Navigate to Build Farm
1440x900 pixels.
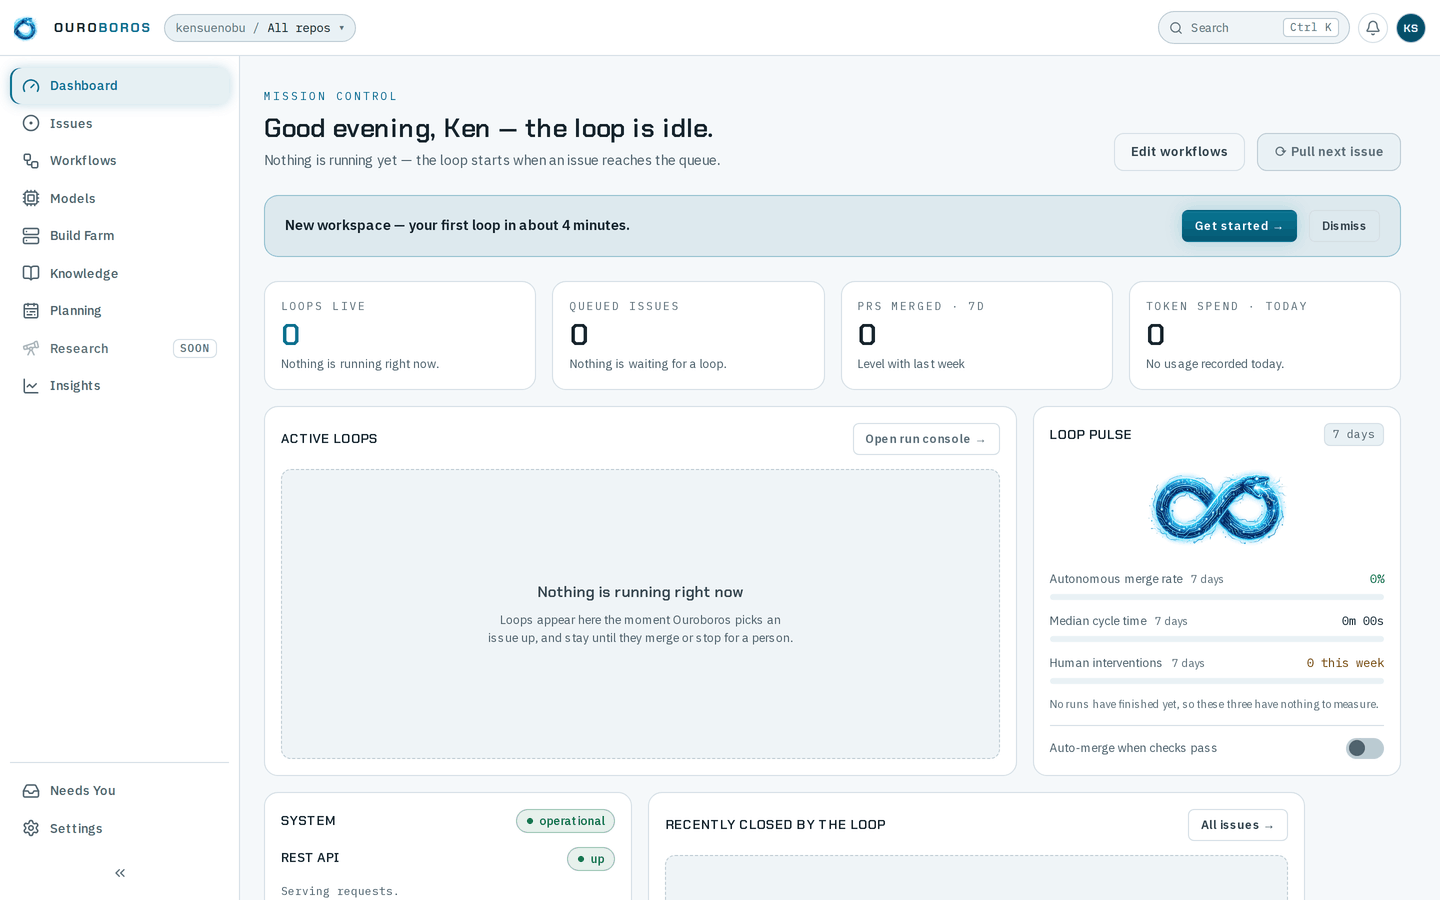click(121, 236)
